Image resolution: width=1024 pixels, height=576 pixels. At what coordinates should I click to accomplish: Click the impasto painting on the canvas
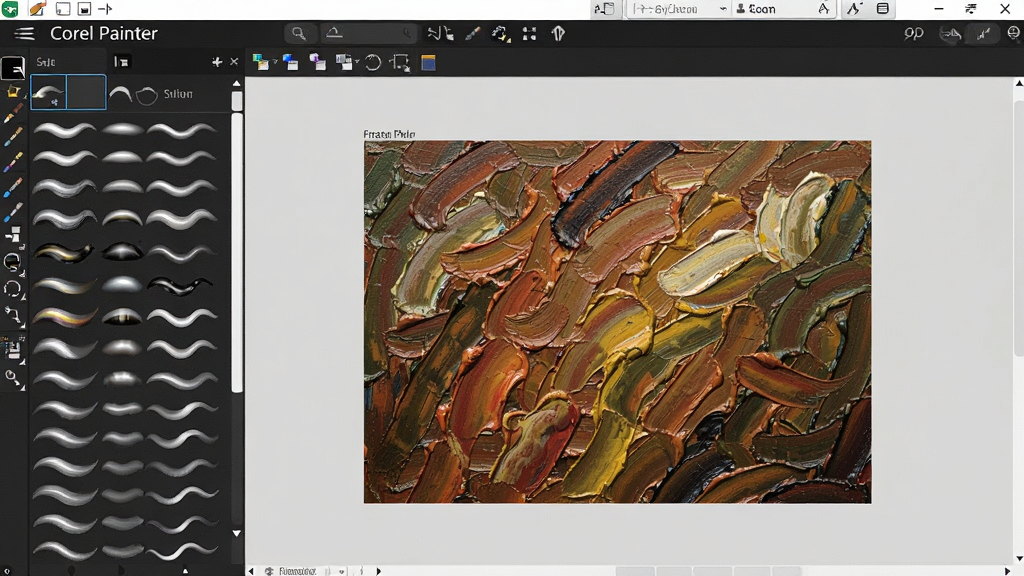click(617, 322)
